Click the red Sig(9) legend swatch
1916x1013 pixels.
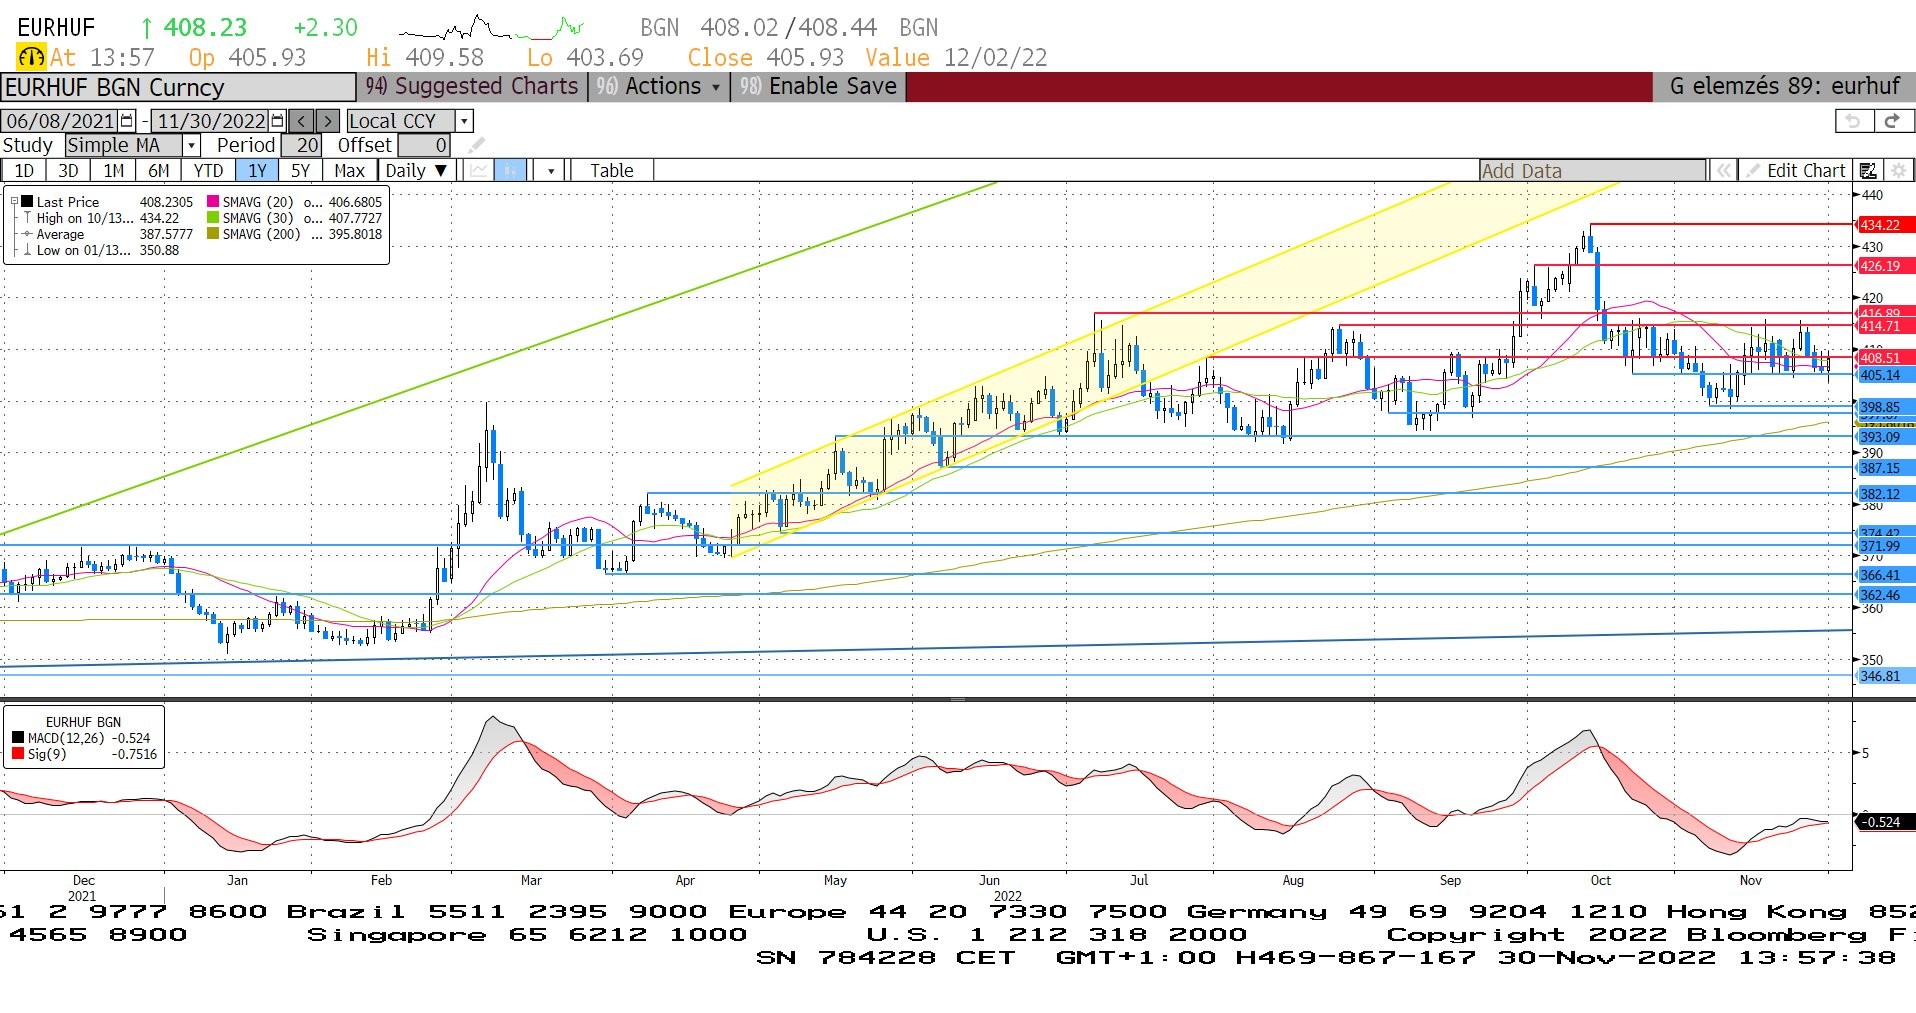(x=18, y=754)
